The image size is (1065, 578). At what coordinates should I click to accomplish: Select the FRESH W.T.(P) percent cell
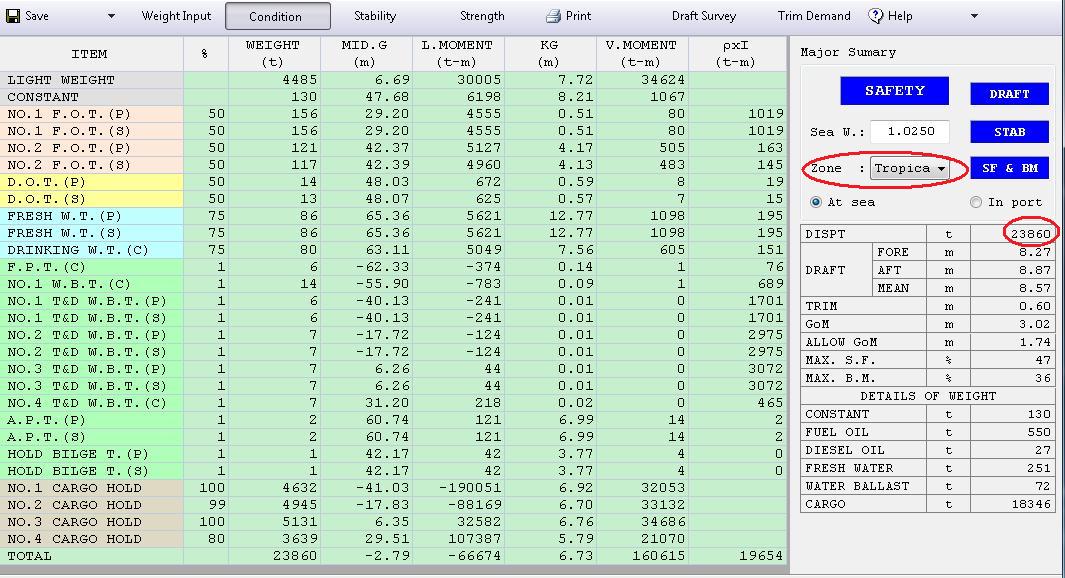coord(206,216)
